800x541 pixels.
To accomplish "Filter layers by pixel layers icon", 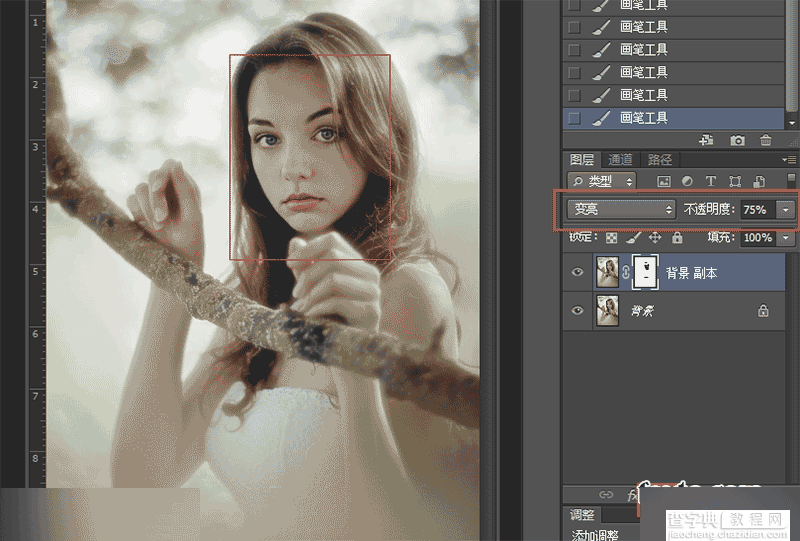I will pyautogui.click(x=664, y=181).
